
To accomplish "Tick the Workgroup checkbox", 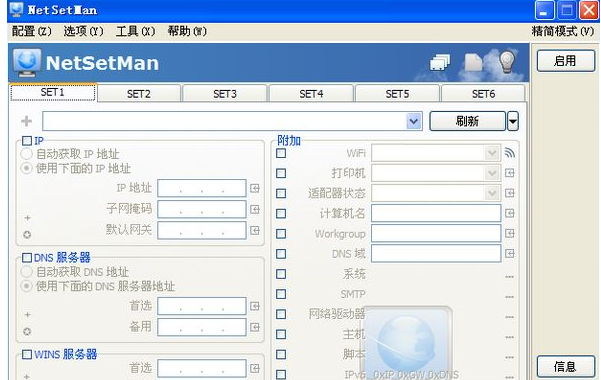I will pos(281,234).
